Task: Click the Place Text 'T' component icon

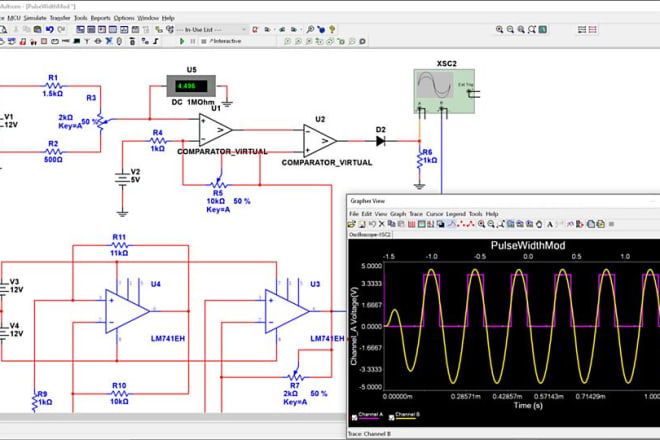Action: pos(87,41)
